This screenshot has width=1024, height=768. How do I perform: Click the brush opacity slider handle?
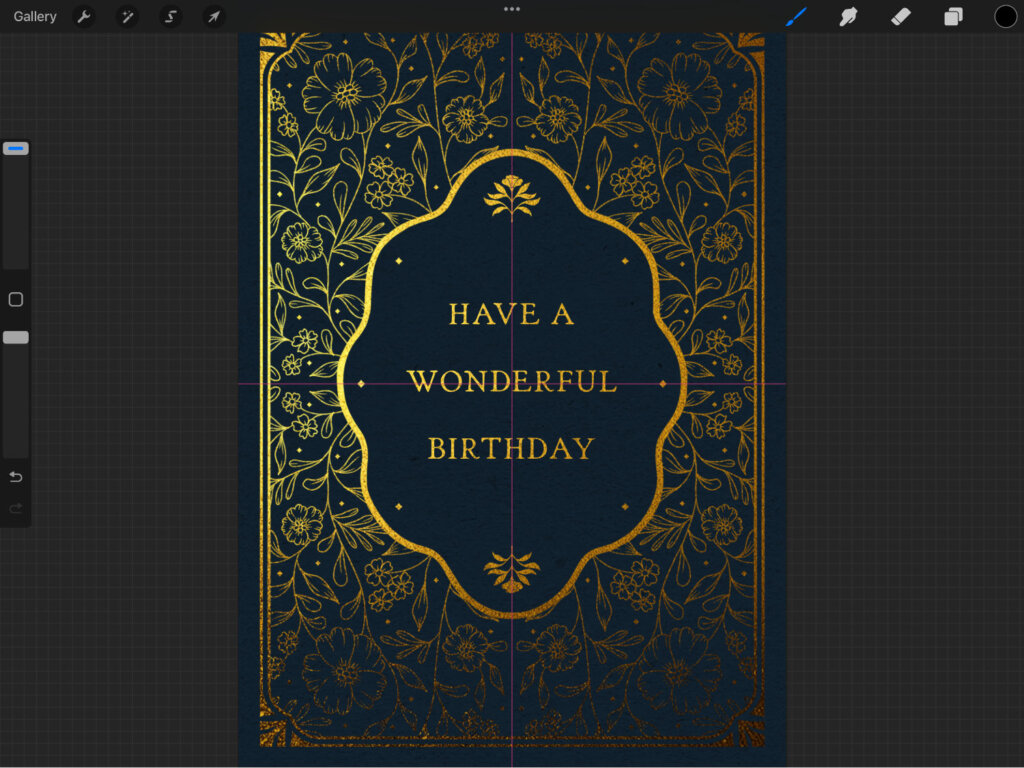[16, 338]
